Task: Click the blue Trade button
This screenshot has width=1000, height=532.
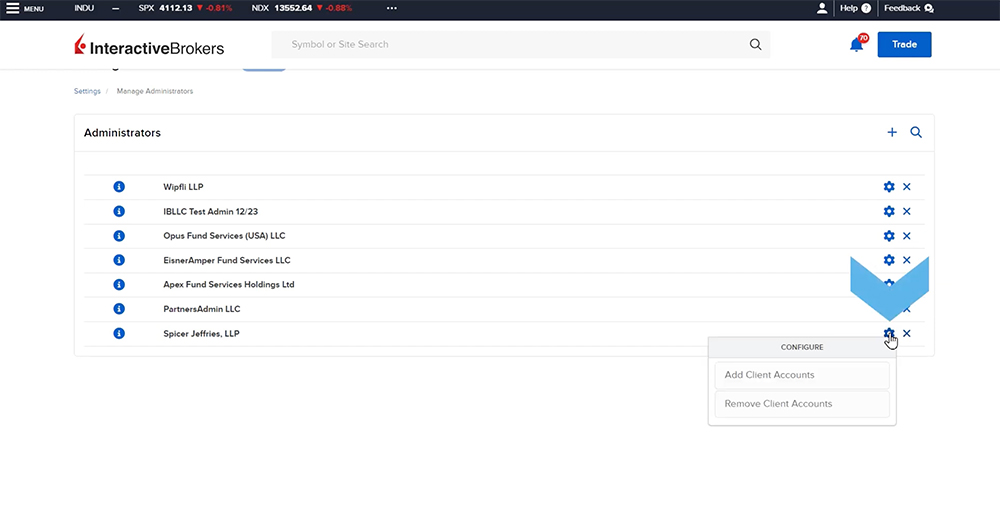Action: pyautogui.click(x=904, y=45)
